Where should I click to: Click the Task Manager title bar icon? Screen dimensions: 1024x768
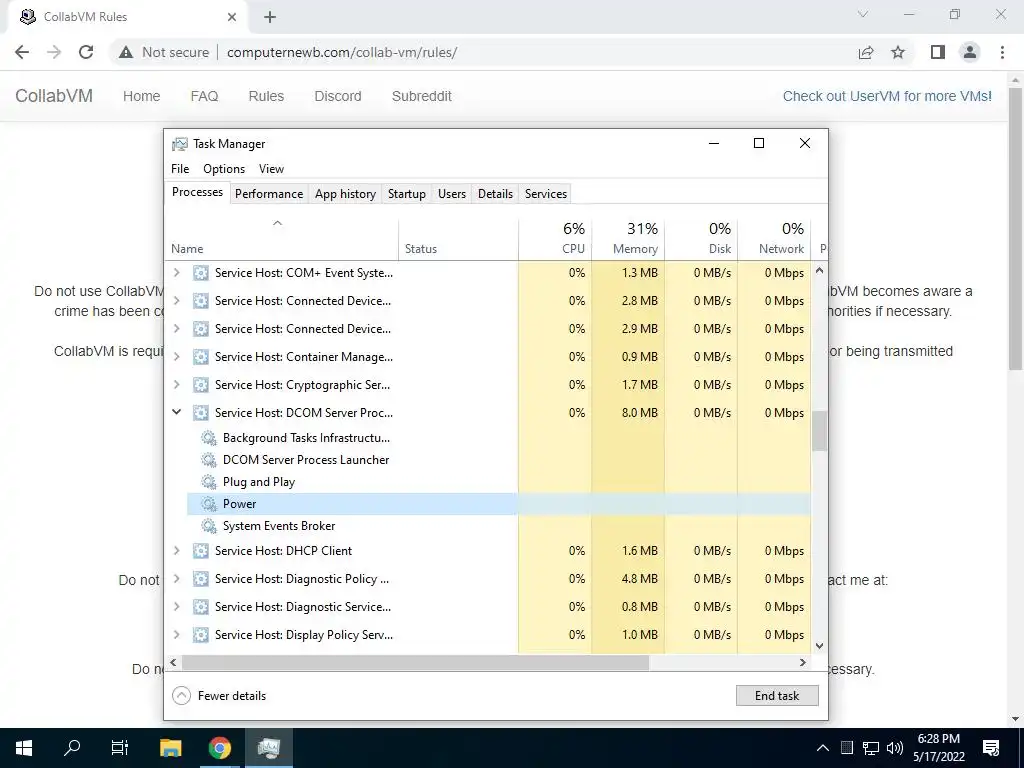click(x=180, y=144)
